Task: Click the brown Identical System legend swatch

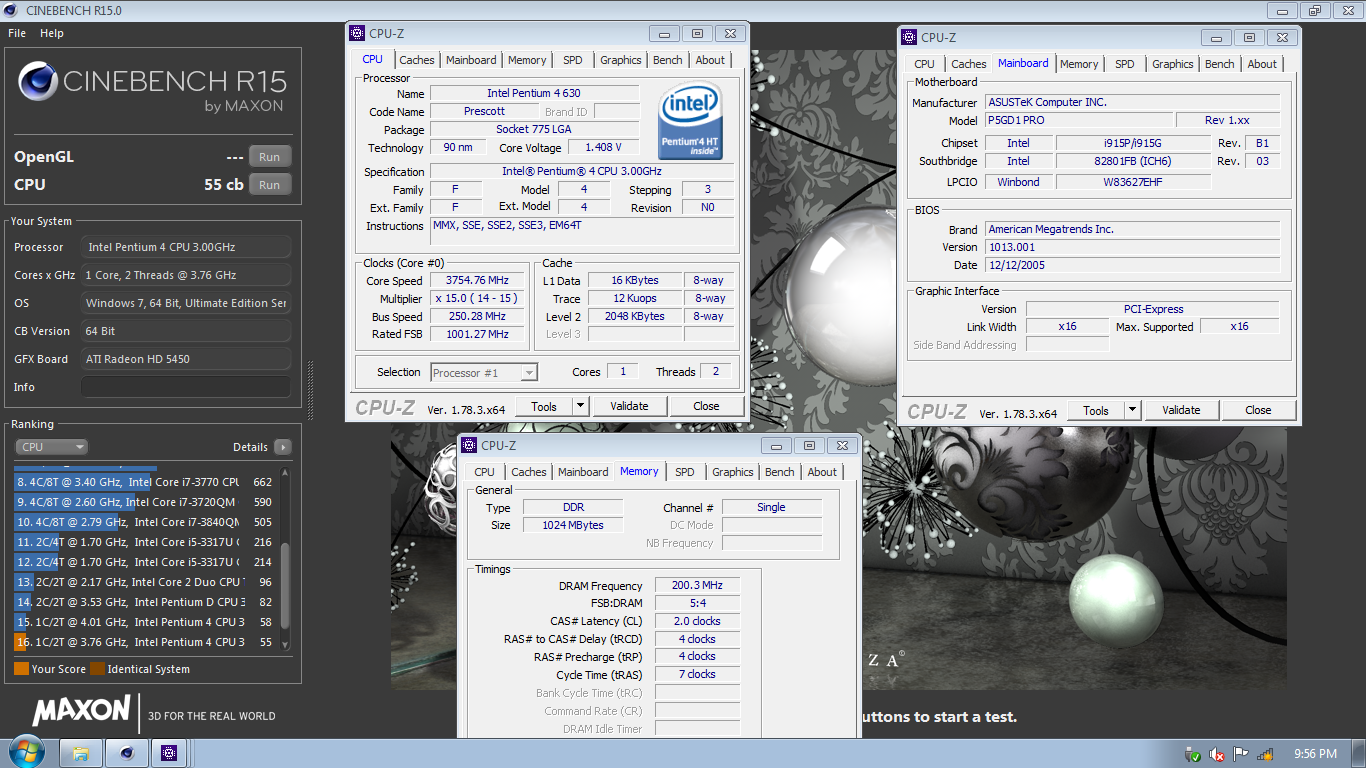Action: [x=97, y=669]
